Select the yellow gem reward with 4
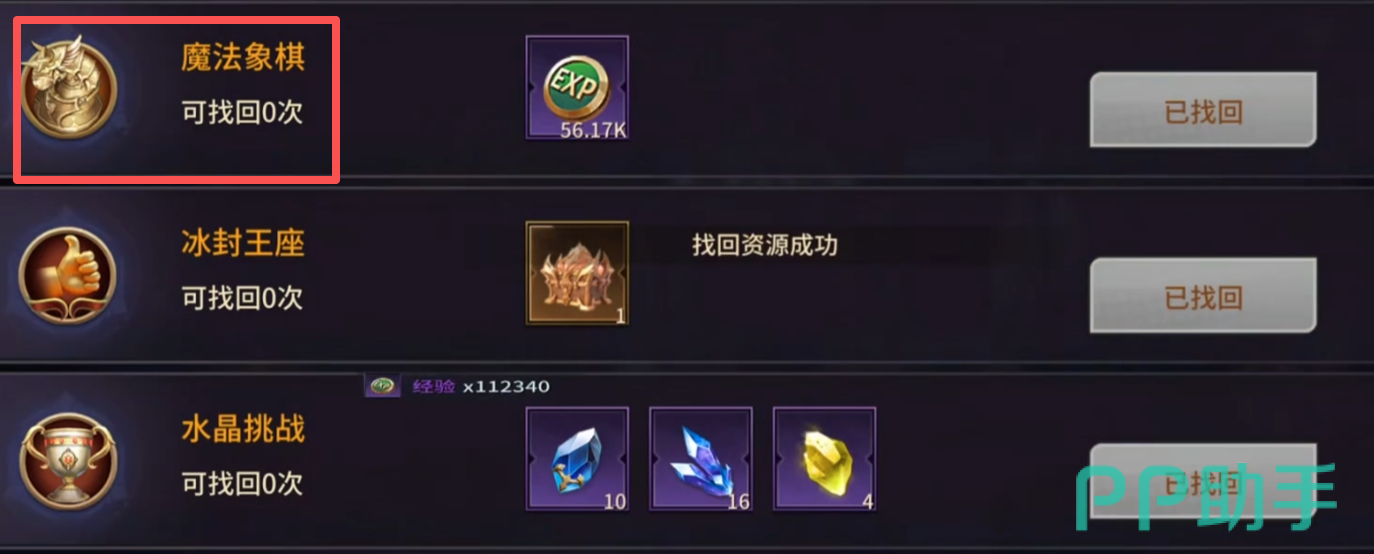This screenshot has height=554, width=1374. (825, 459)
